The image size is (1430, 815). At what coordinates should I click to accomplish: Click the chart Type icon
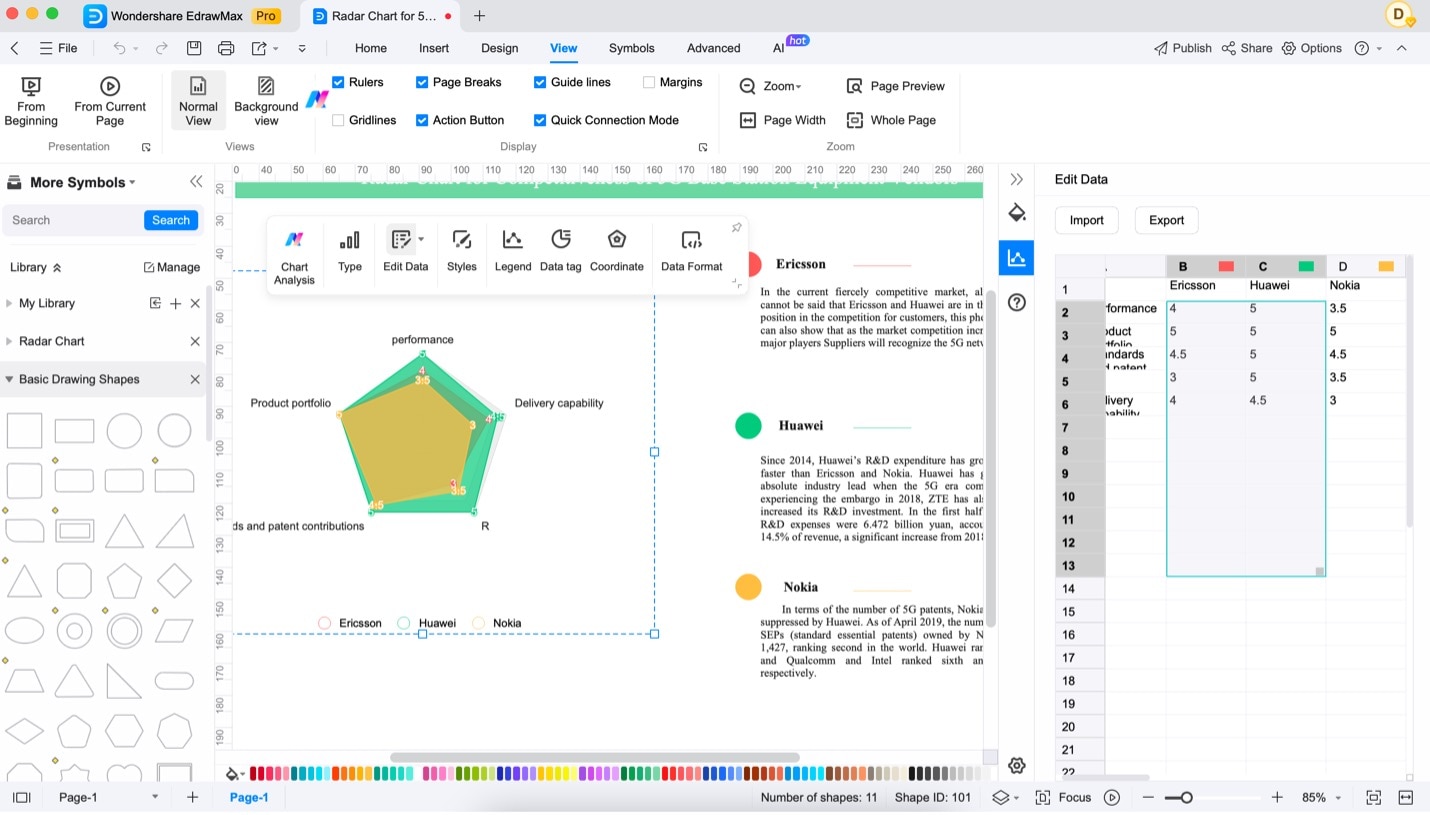[x=350, y=240]
